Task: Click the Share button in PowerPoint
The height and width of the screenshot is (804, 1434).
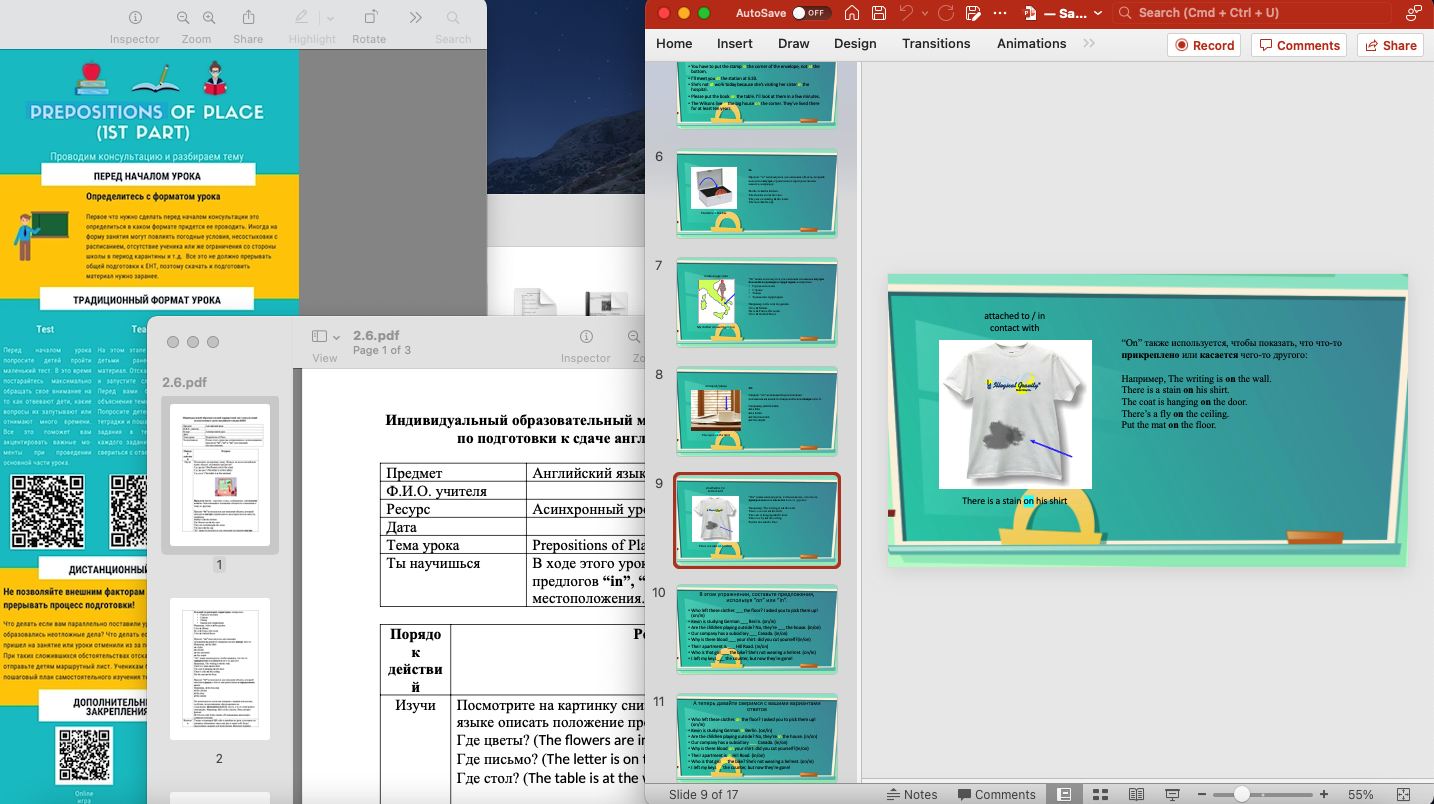Action: click(x=1390, y=45)
